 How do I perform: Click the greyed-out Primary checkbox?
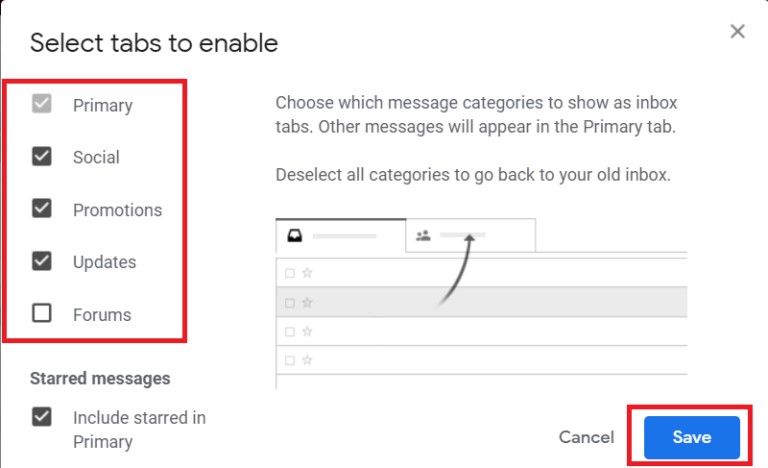pos(42,104)
